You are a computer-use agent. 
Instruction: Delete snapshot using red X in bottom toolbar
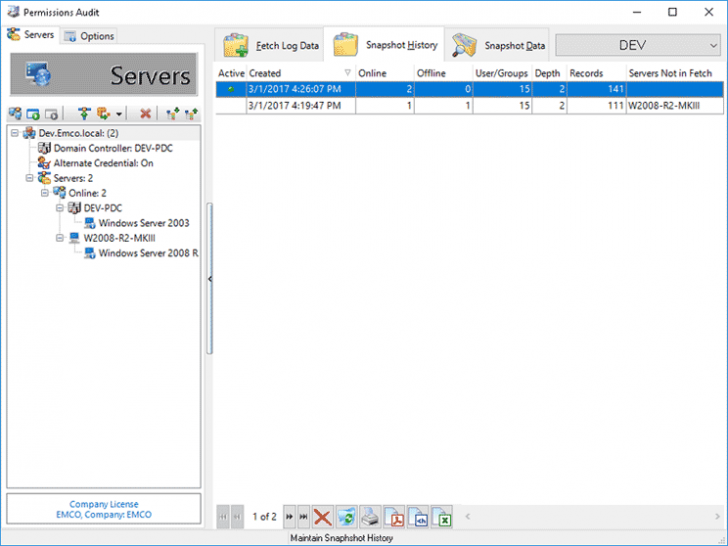click(322, 517)
